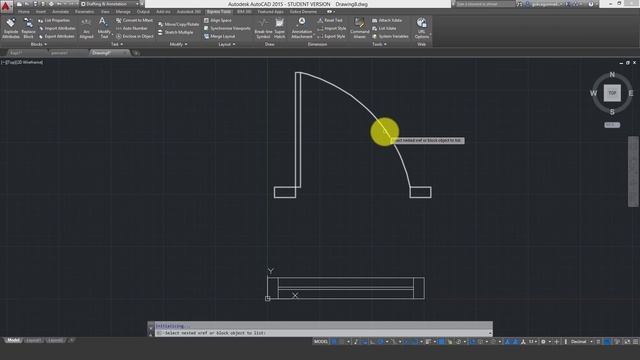The width and height of the screenshot is (640, 360).
Task: Toggle grid display in status bar
Action: pyautogui.click(x=334, y=342)
